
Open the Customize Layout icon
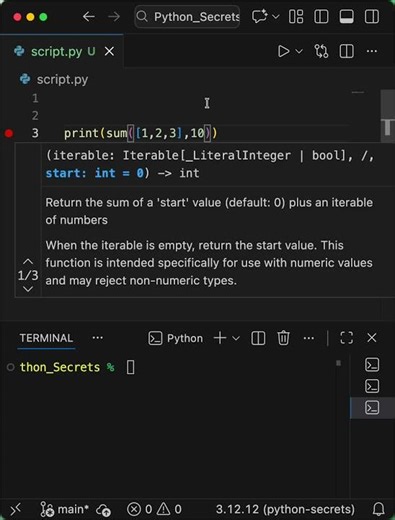point(296,16)
